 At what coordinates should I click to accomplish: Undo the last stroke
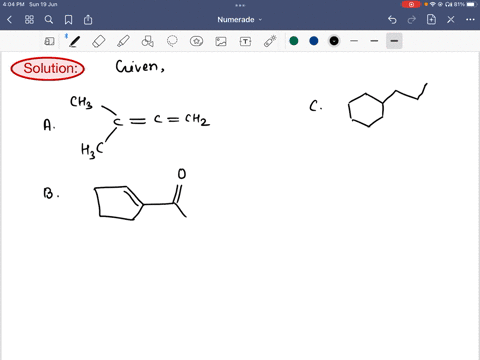pos(392,20)
